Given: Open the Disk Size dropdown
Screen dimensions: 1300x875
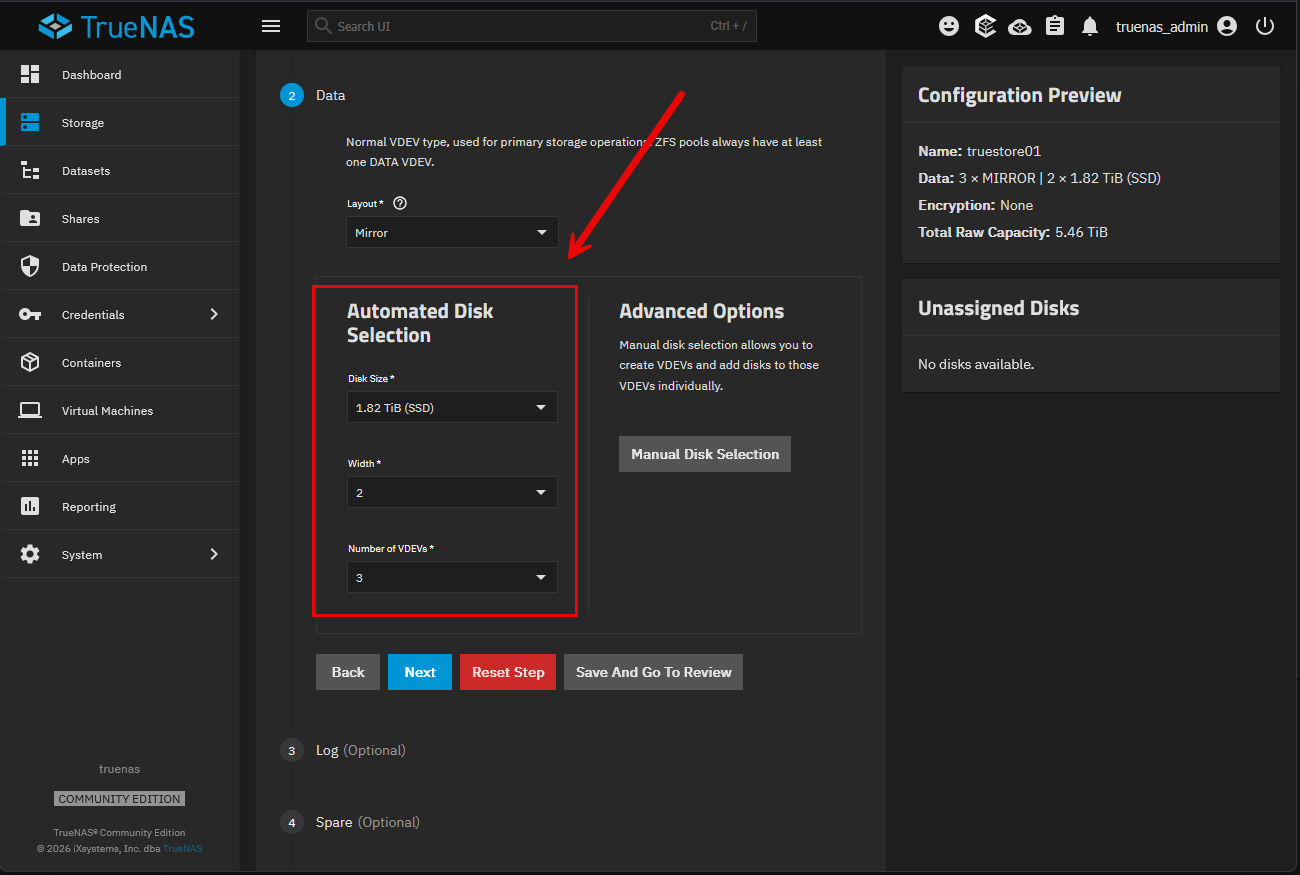Looking at the screenshot, I should [452, 407].
